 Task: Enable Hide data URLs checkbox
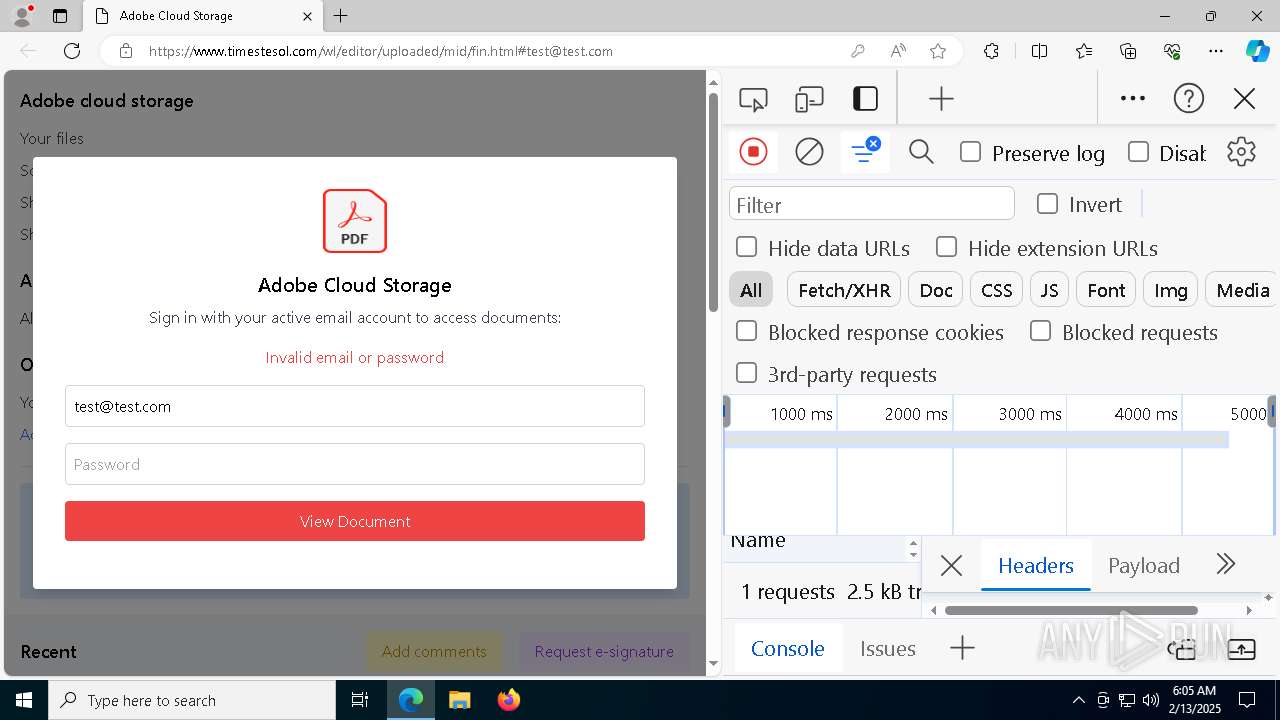pyautogui.click(x=746, y=247)
